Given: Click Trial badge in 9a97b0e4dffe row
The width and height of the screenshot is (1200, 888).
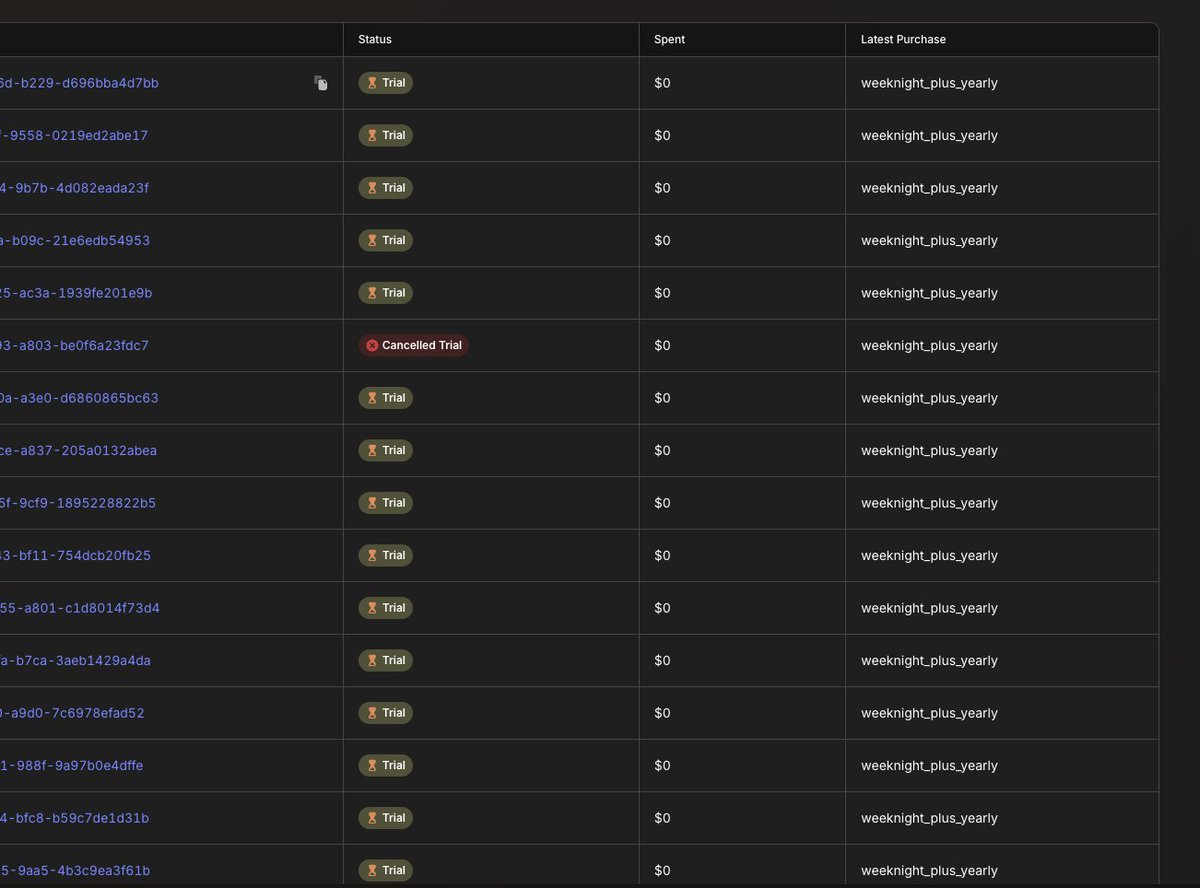Looking at the screenshot, I should point(386,765).
